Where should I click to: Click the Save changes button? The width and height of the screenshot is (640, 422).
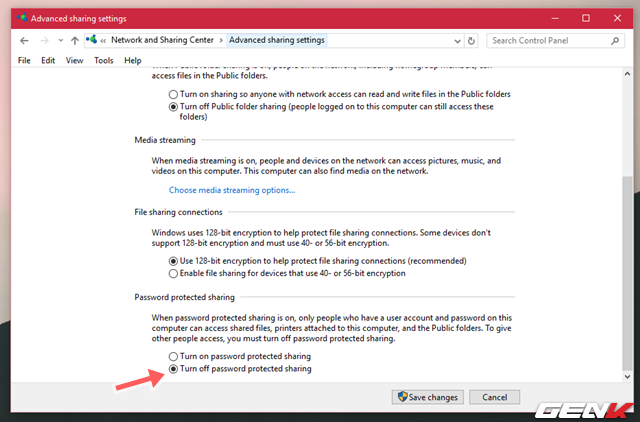427,397
